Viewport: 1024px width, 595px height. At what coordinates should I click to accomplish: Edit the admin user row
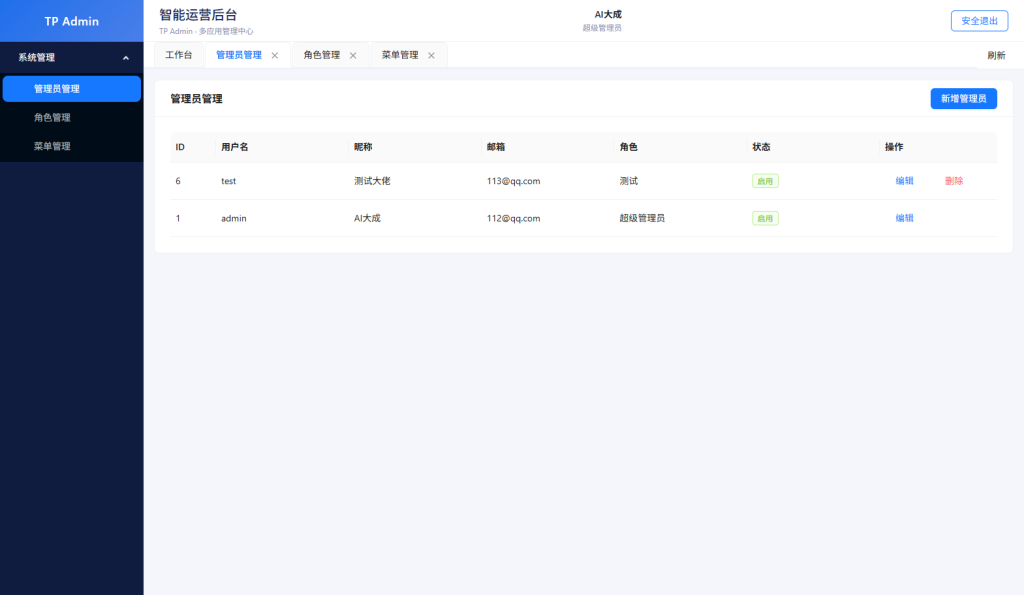904,218
